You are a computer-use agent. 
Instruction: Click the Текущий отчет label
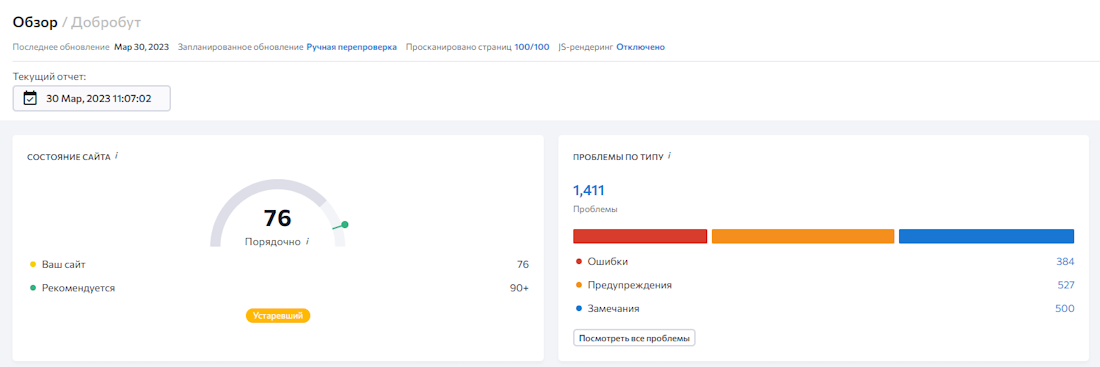pyautogui.click(x=49, y=76)
